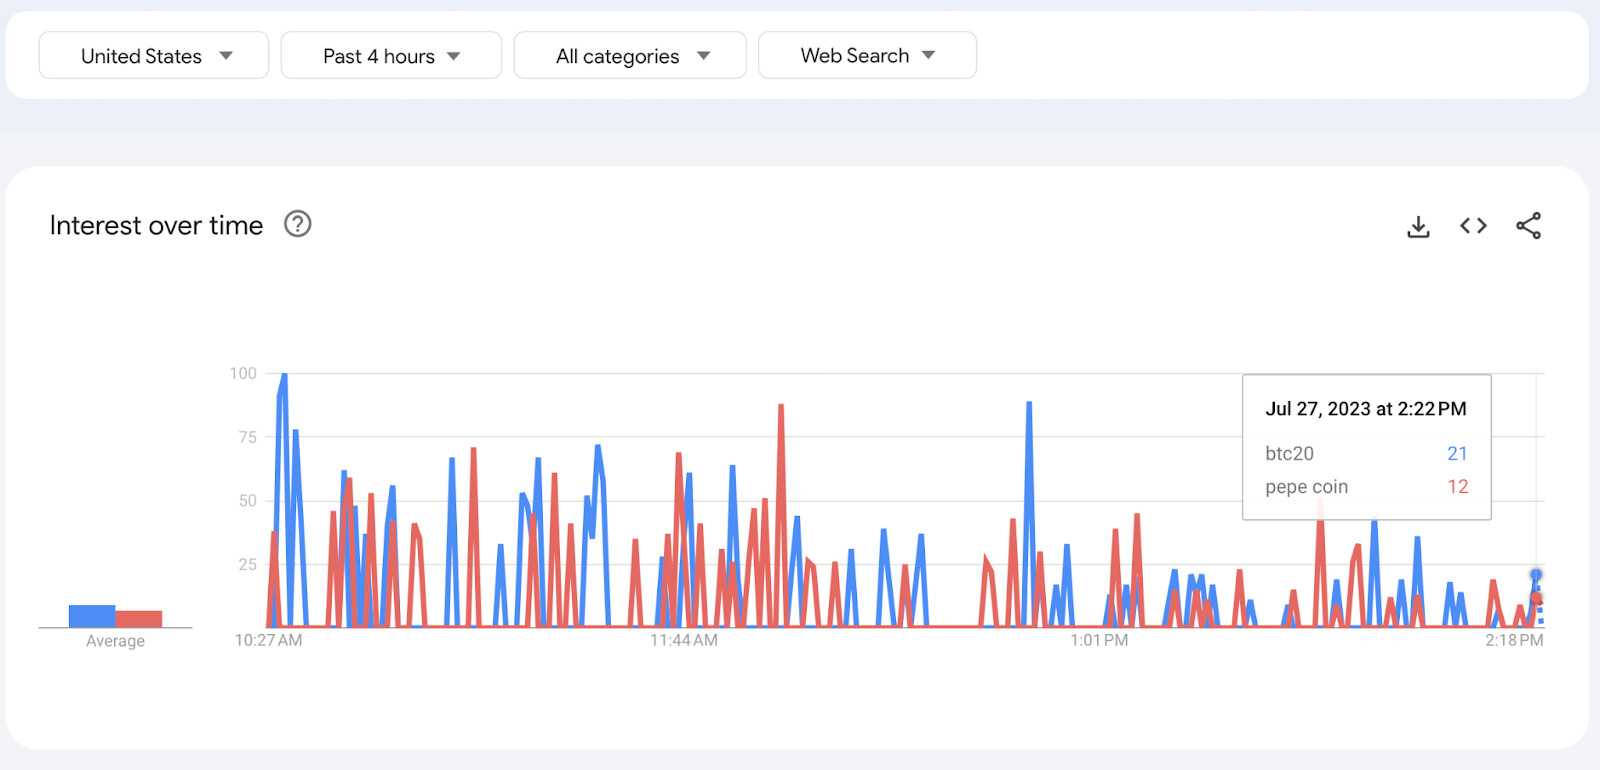Download the chart data as CSV
This screenshot has width=1600, height=770.
click(1418, 227)
